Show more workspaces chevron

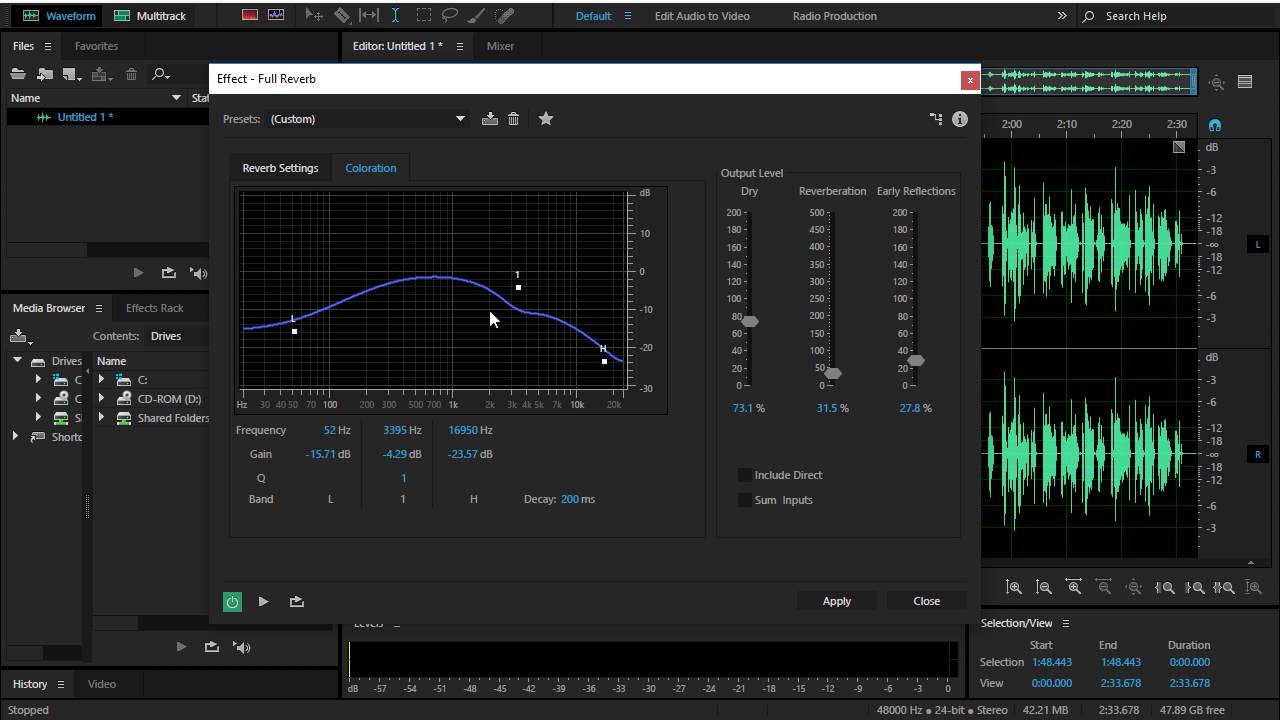[x=1062, y=16]
